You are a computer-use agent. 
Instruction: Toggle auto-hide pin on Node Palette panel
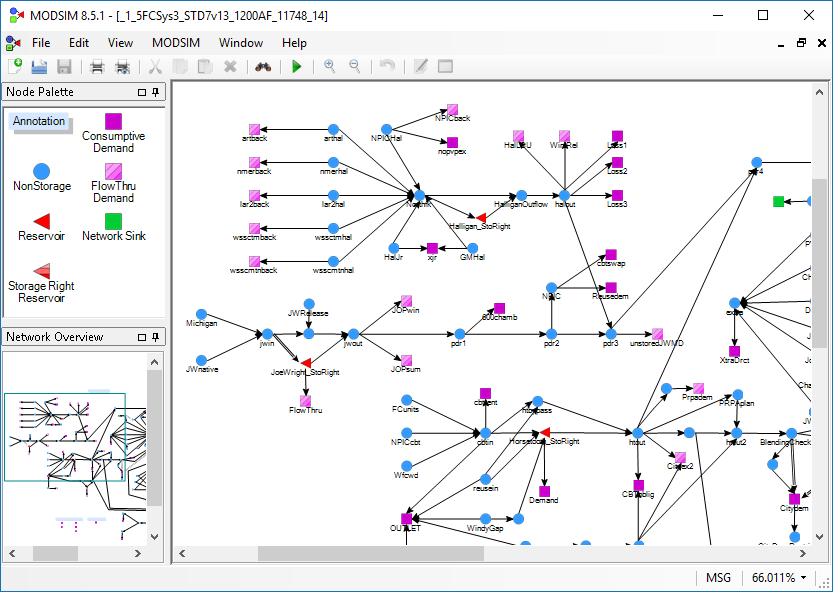click(155, 92)
